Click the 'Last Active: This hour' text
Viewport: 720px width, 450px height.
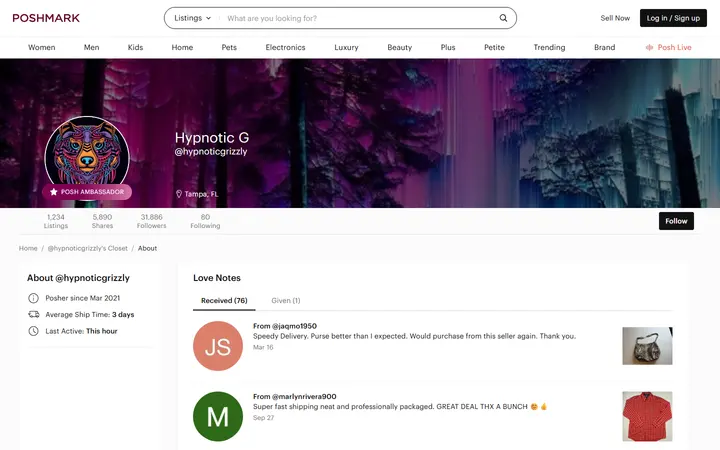tap(81, 331)
